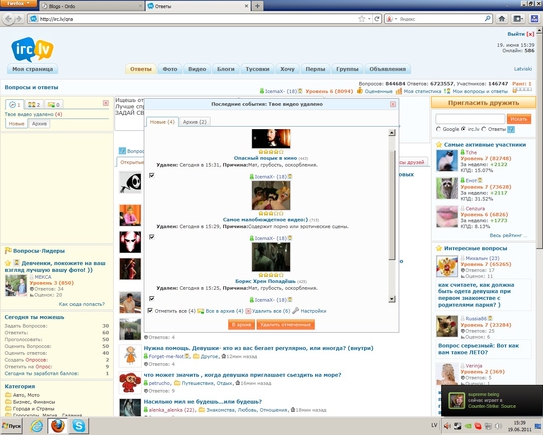Image resolution: width=543 pixels, height=435 pixels.
Task: Click popup scrollbar down arrow
Action: click(x=392, y=299)
